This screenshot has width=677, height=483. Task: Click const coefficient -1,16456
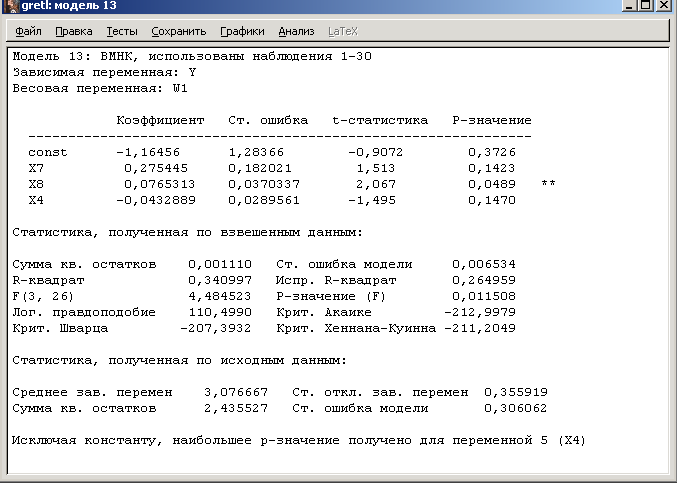[148, 152]
